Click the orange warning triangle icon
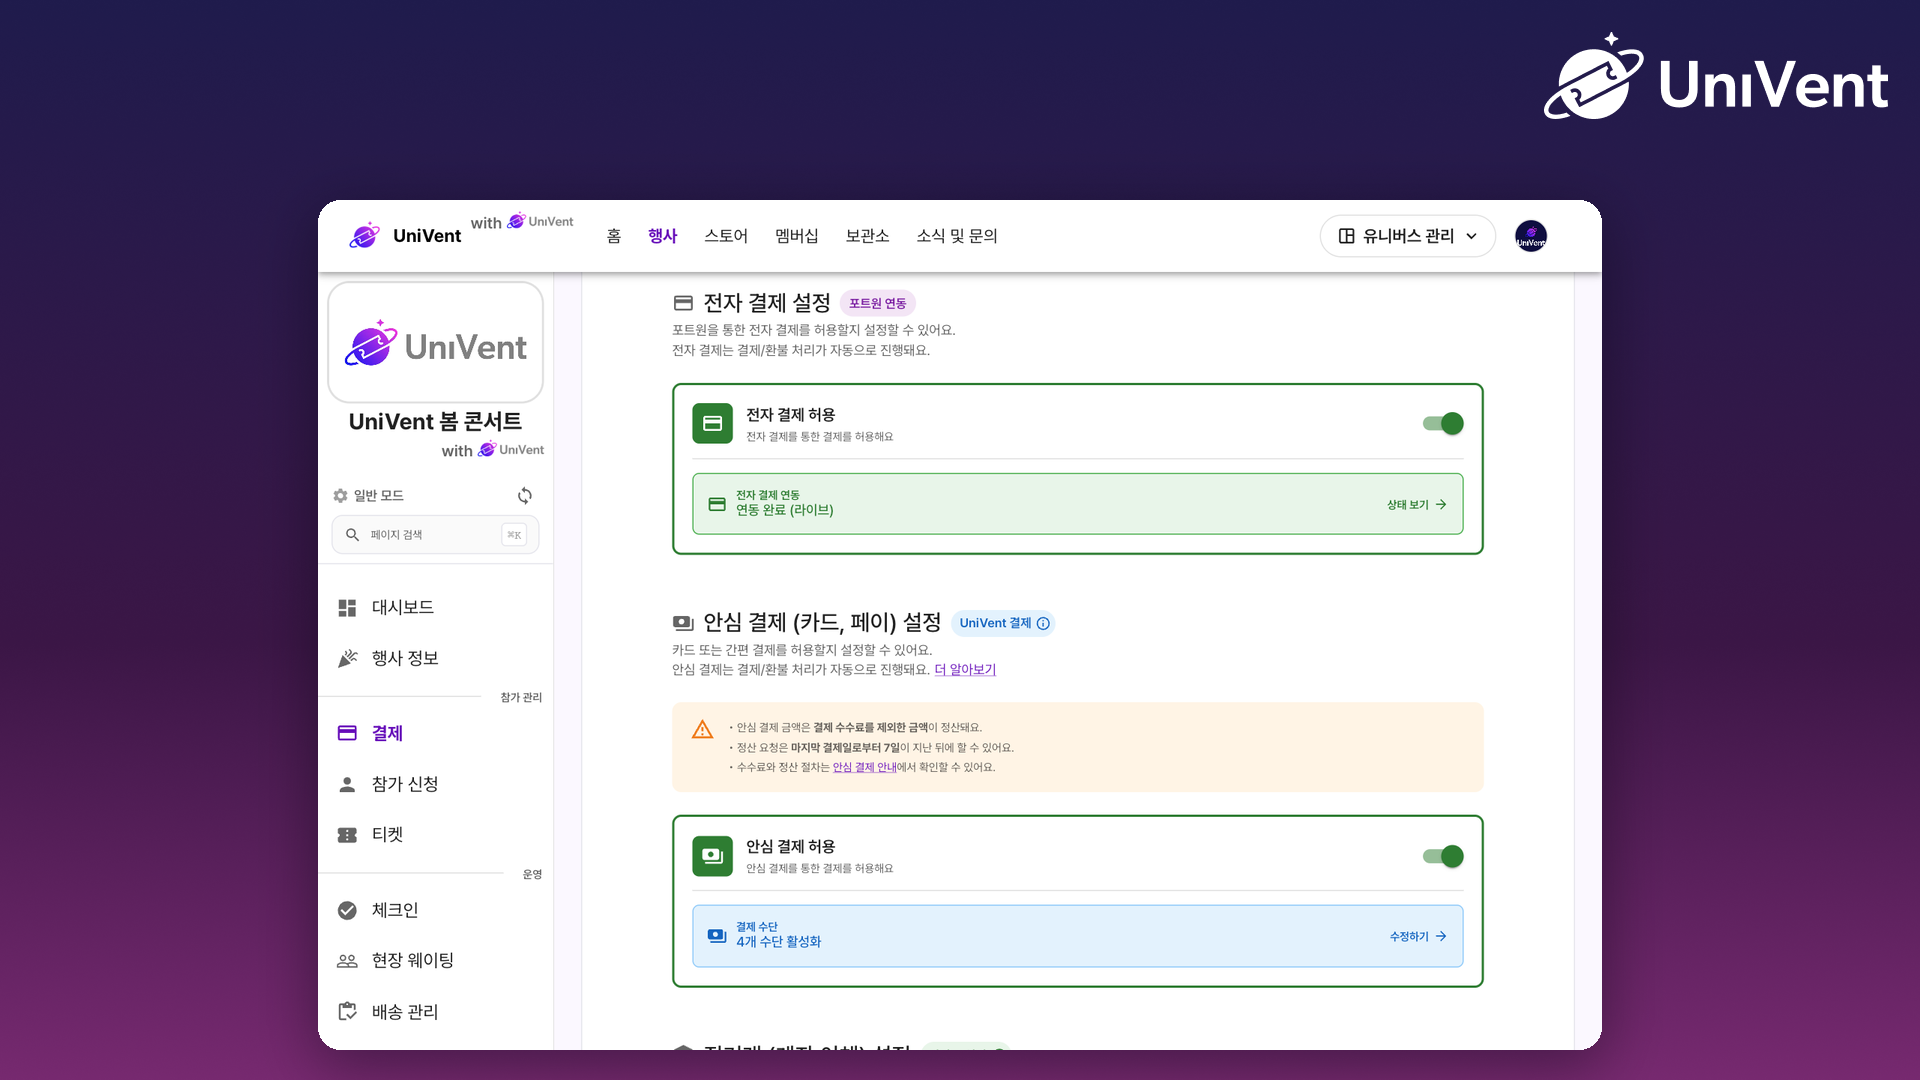 (703, 729)
